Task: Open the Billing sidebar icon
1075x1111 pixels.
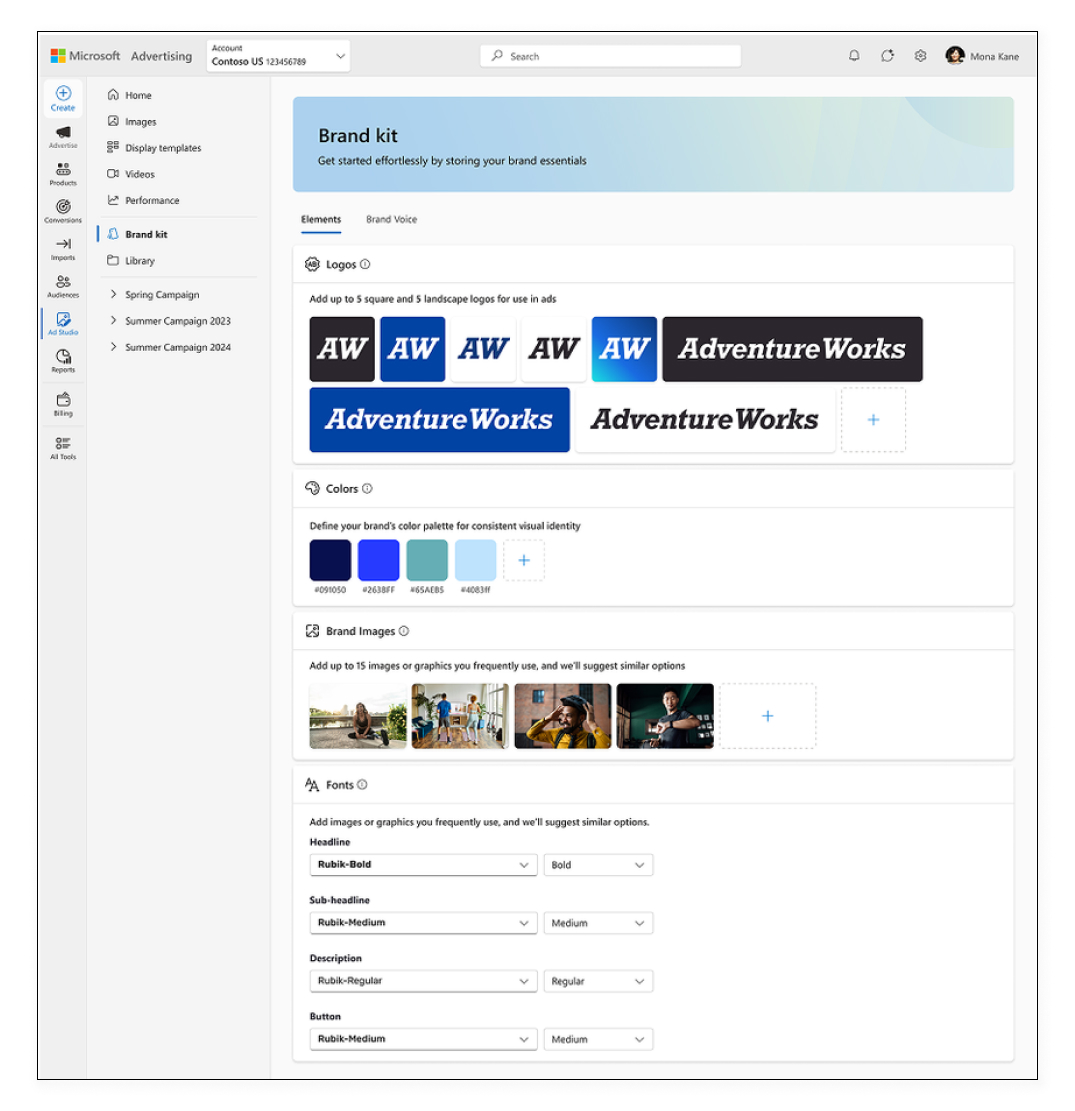Action: tap(63, 405)
